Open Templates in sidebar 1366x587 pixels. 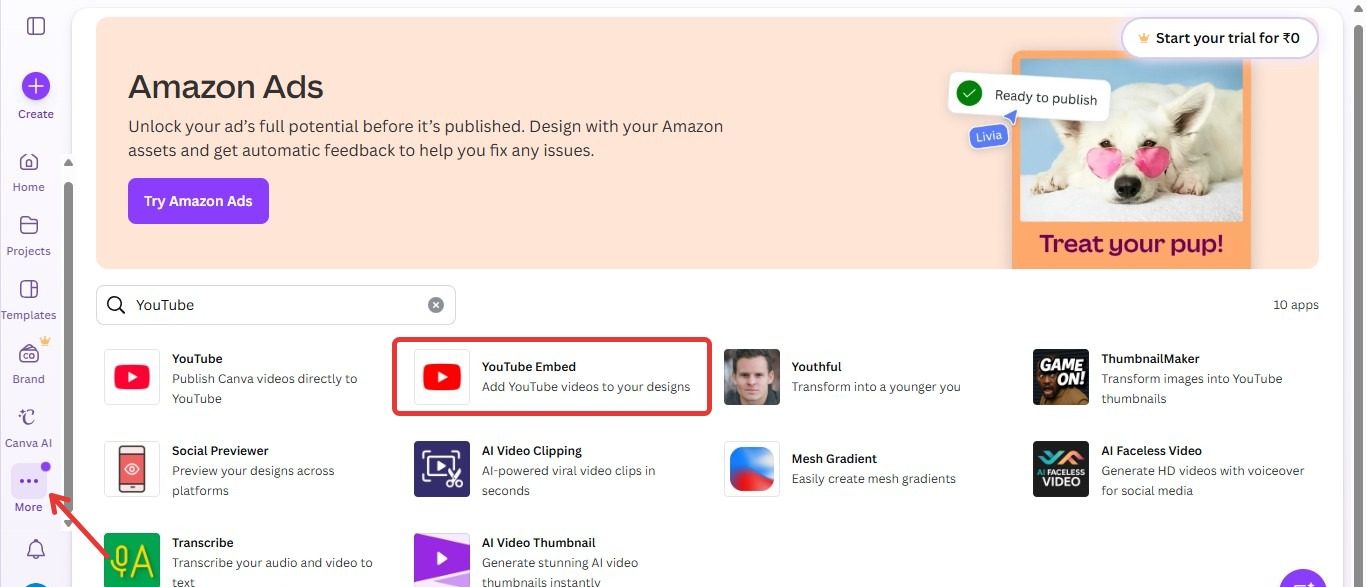coord(29,300)
